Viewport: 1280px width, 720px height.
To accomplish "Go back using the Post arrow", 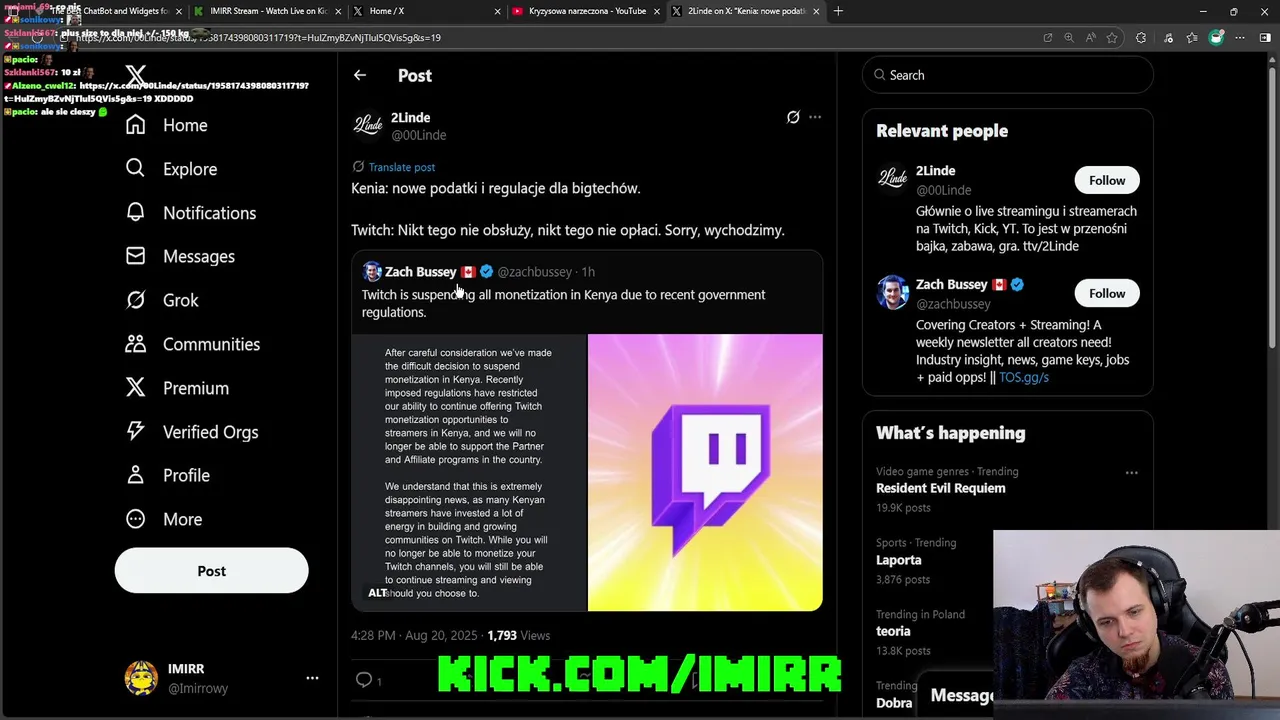I will pyautogui.click(x=360, y=75).
